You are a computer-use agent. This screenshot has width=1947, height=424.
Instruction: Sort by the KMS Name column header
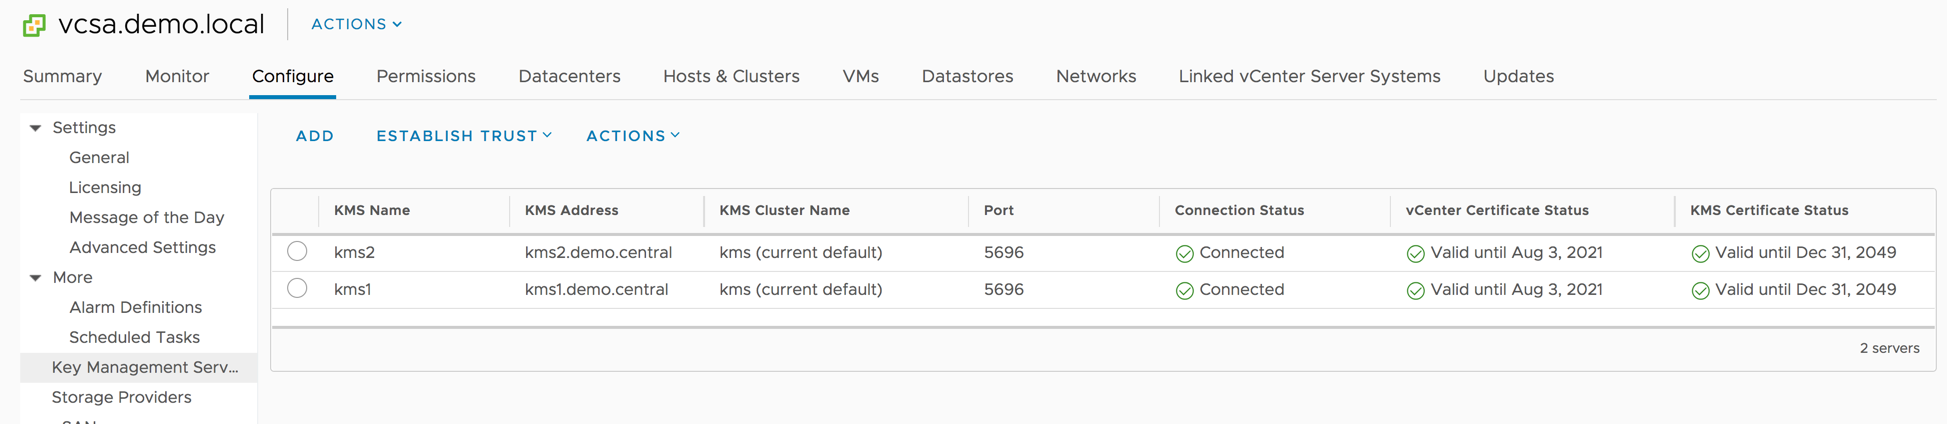click(372, 211)
